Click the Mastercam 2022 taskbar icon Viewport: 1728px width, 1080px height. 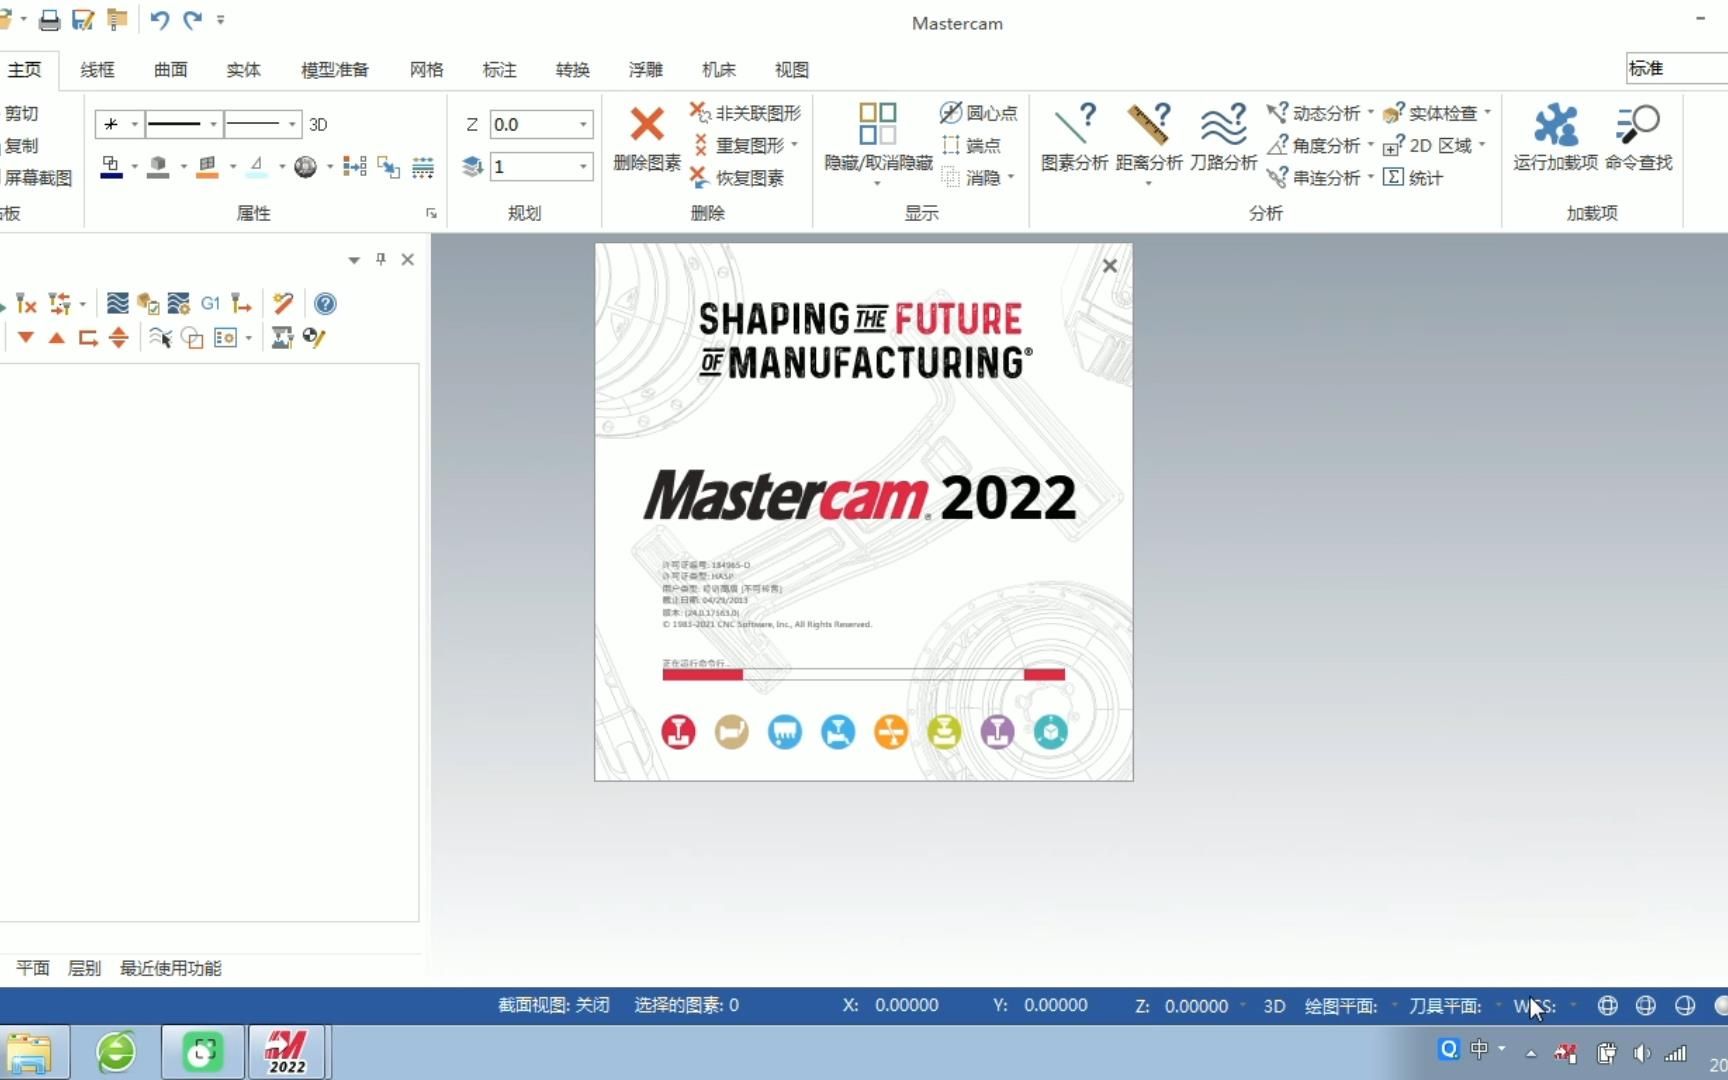pyautogui.click(x=286, y=1052)
